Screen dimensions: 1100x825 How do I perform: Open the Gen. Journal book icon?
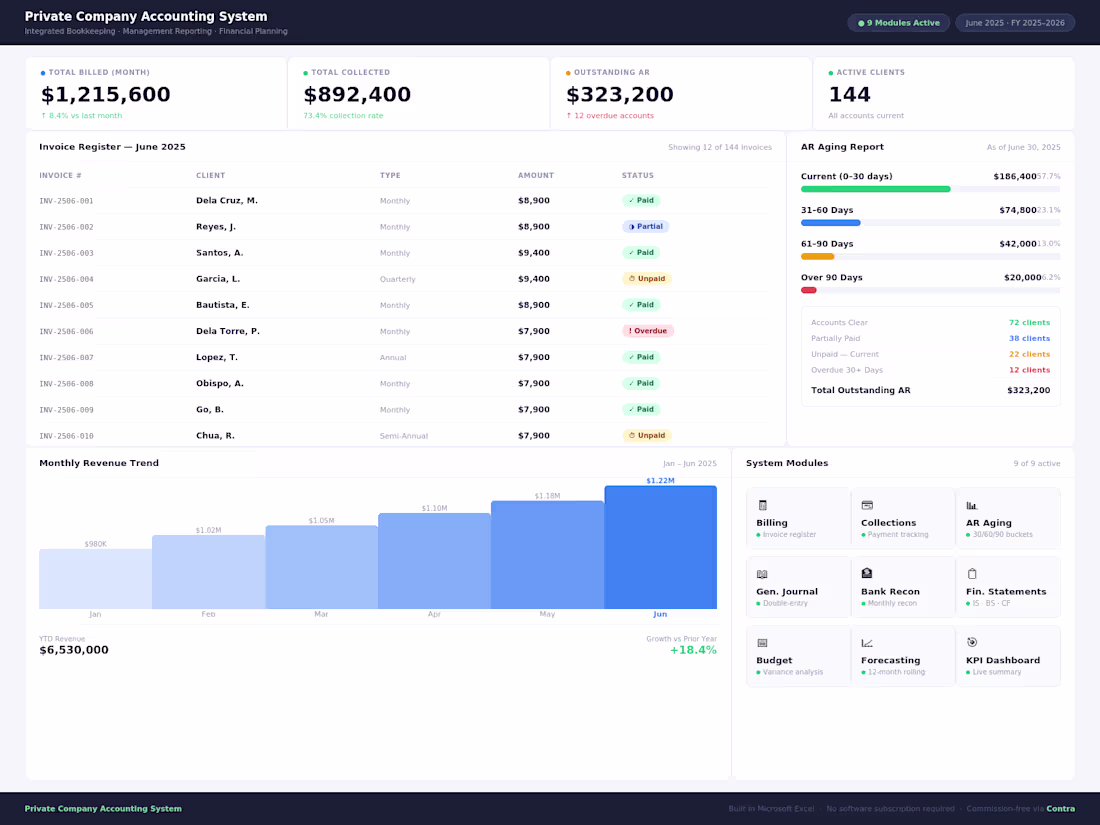(x=763, y=574)
